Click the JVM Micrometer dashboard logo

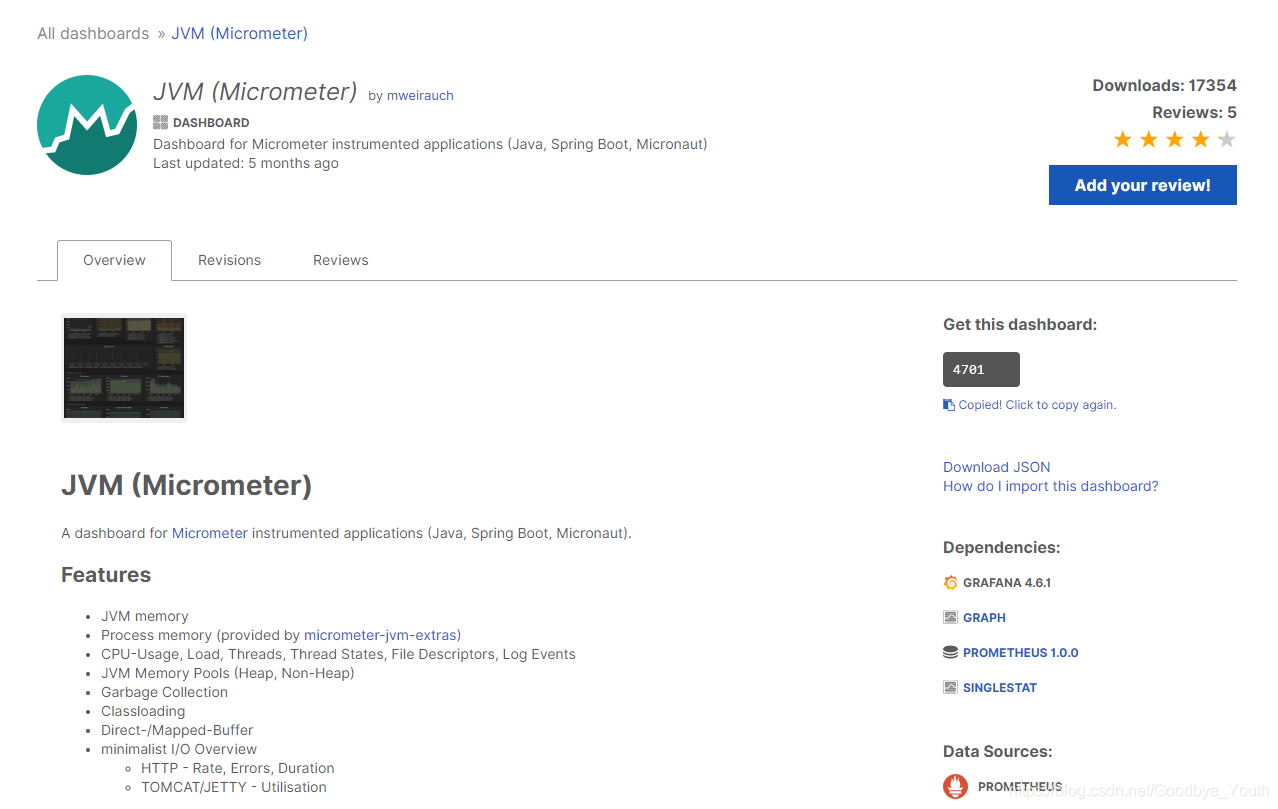[x=87, y=125]
